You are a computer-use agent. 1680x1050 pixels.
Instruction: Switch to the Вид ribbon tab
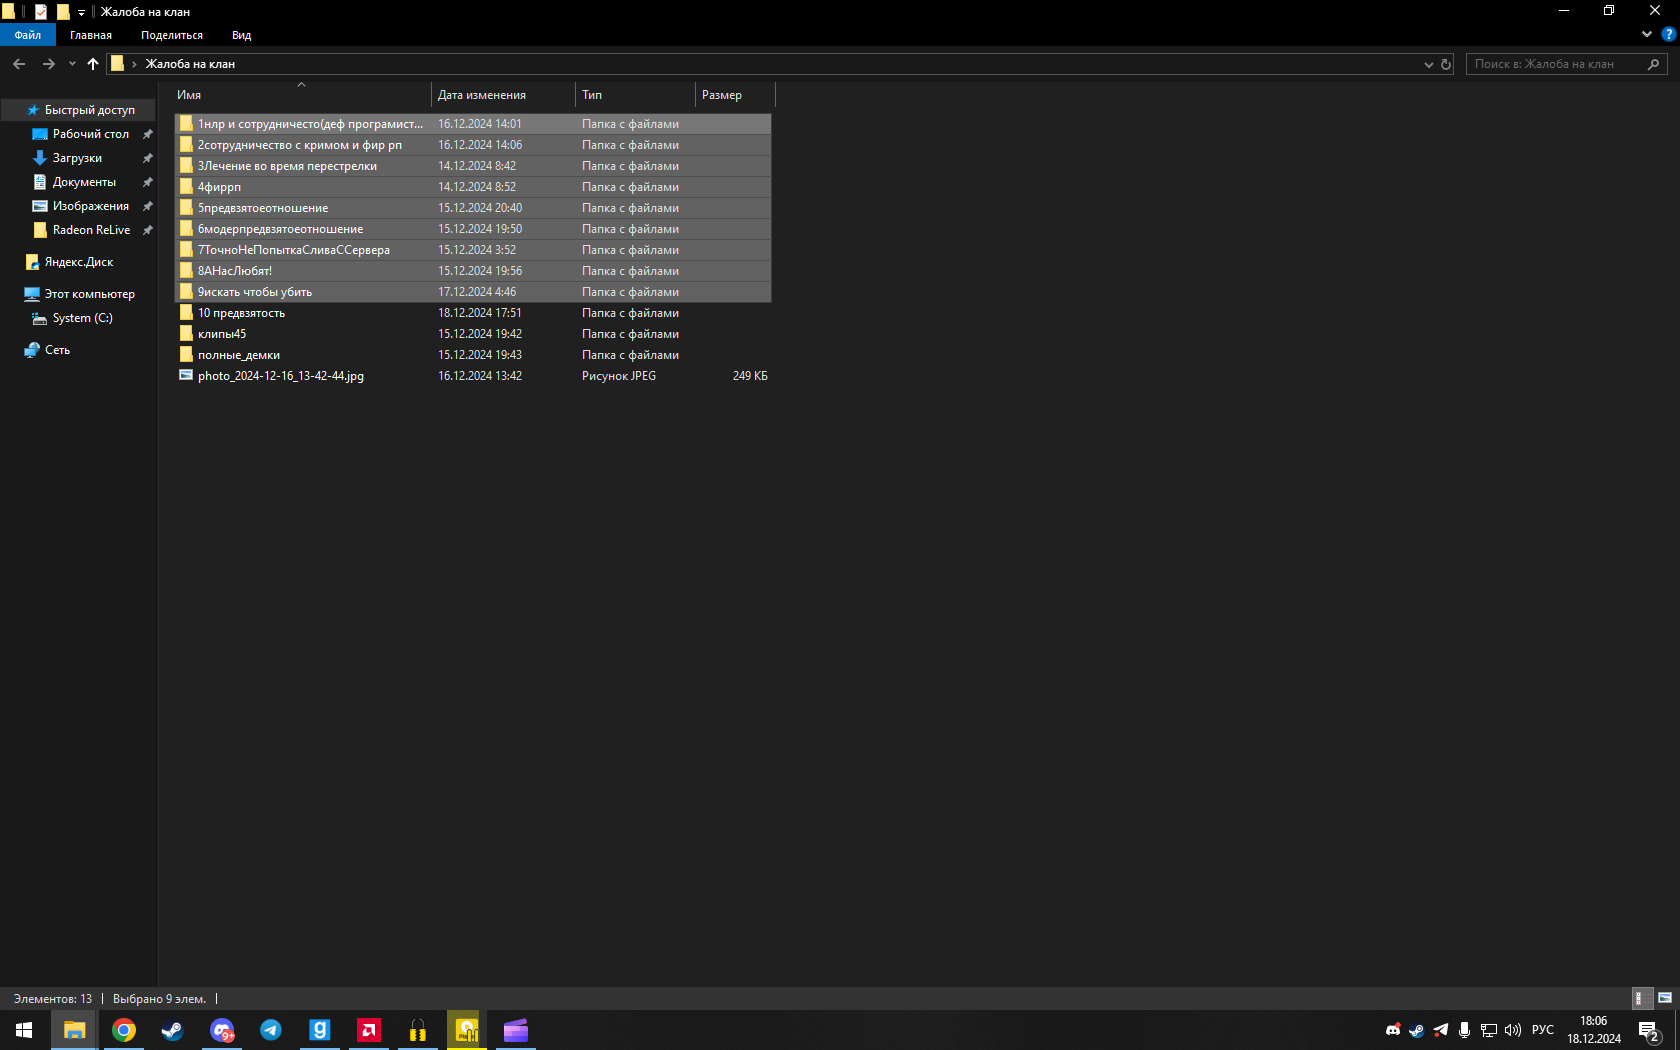[241, 35]
